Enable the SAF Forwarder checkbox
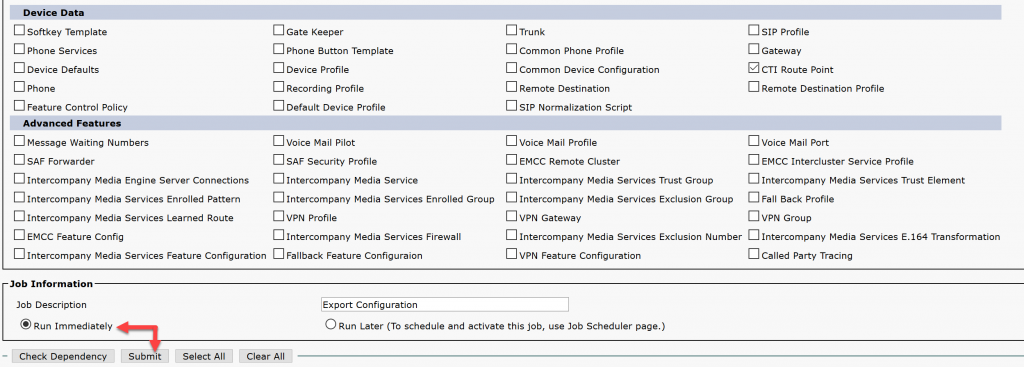1024x367 pixels. (x=20, y=159)
